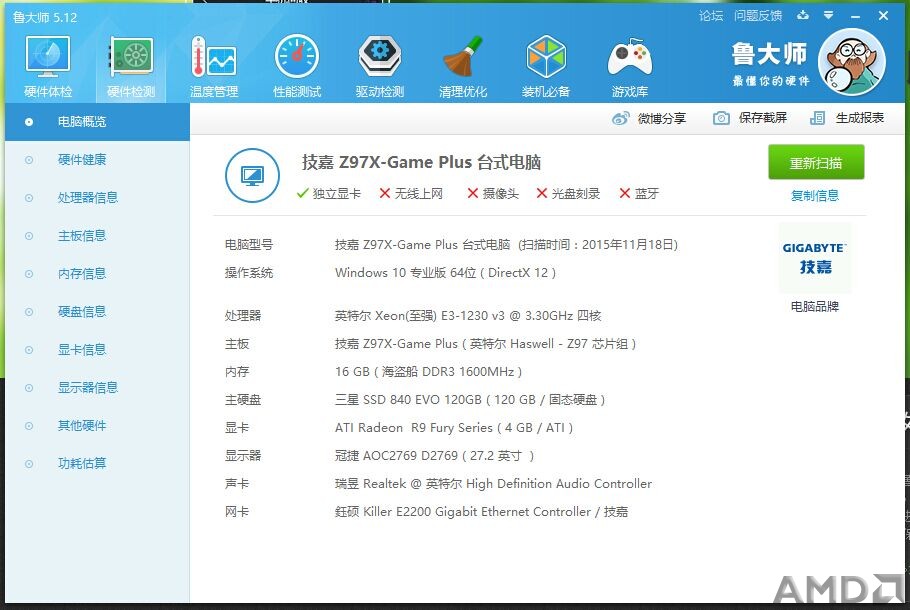Open 清理优化 cleanup broom icon
The width and height of the screenshot is (910, 610).
pos(463,56)
